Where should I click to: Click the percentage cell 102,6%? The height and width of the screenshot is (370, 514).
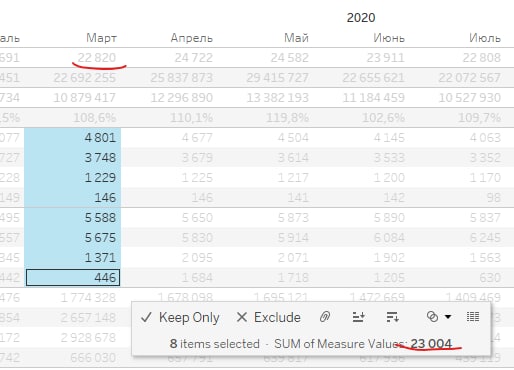383,118
